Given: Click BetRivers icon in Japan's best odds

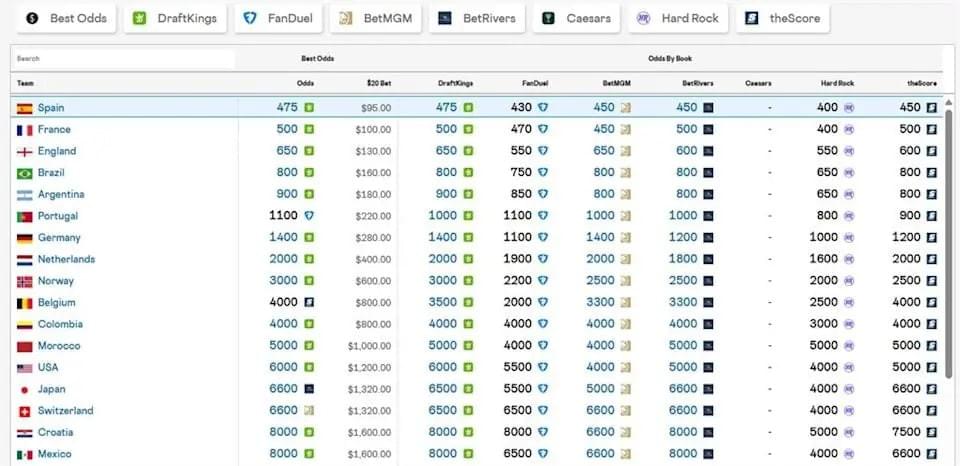Looking at the screenshot, I should pyautogui.click(x=309, y=389).
